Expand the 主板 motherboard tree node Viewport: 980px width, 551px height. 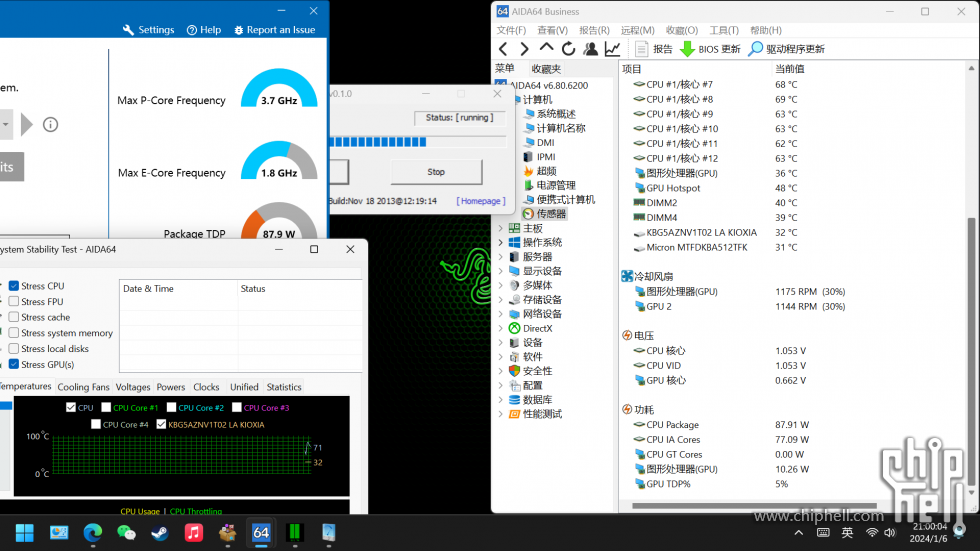(501, 228)
